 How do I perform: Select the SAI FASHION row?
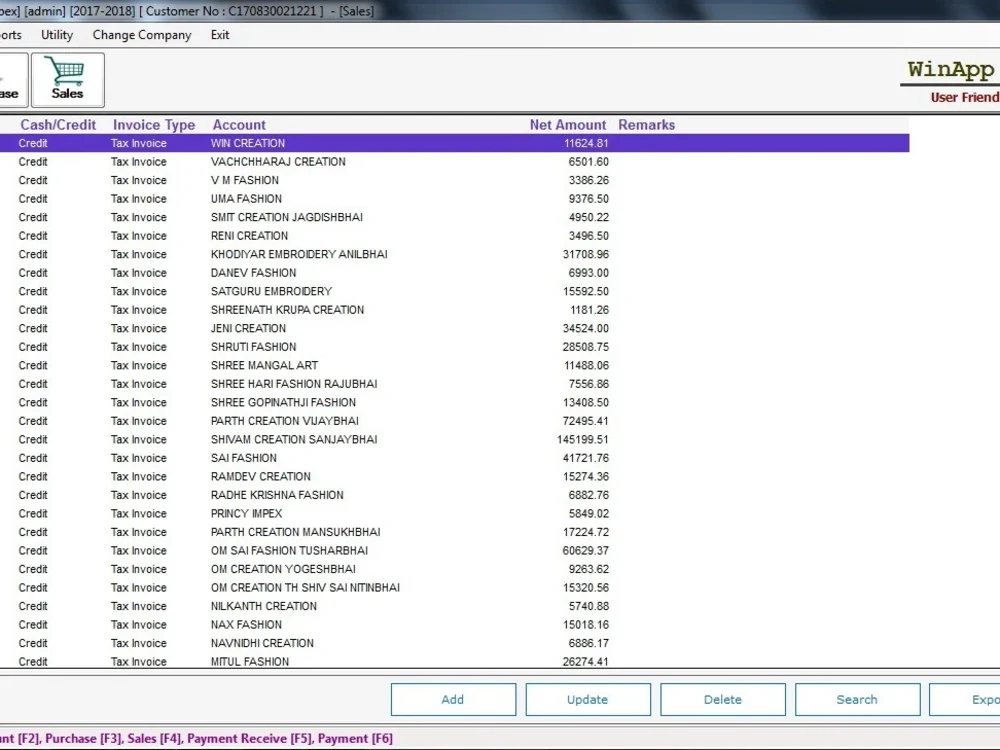pos(454,458)
